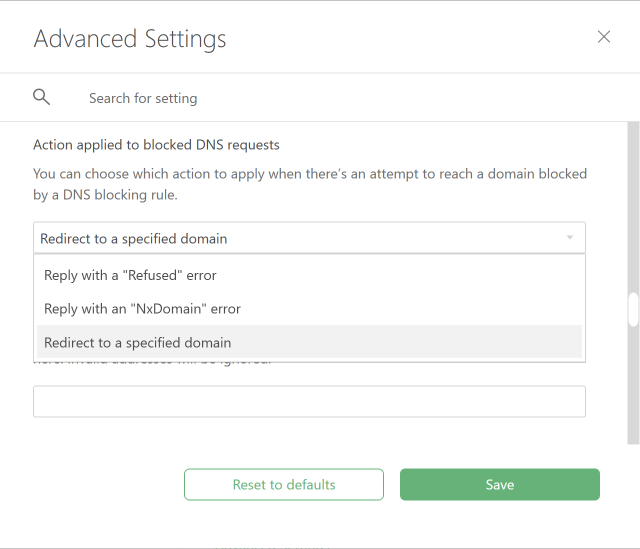Choose "Reply with an NxDomain error" option

(142, 309)
